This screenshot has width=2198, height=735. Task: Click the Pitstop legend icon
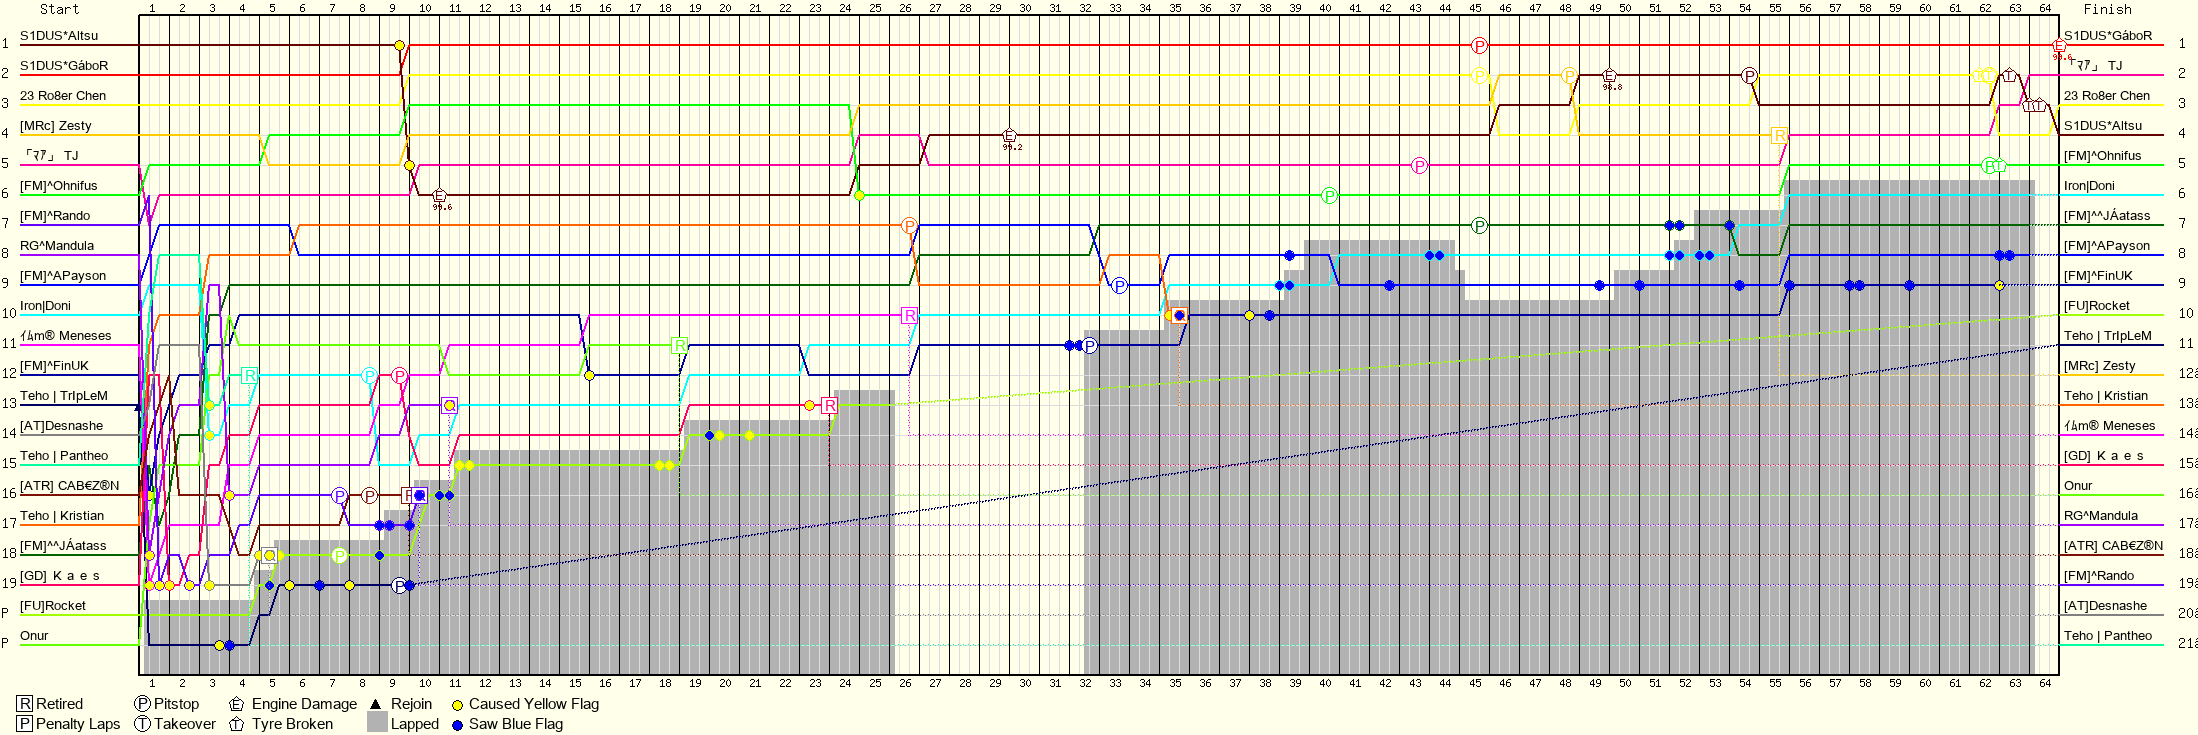coord(143,704)
